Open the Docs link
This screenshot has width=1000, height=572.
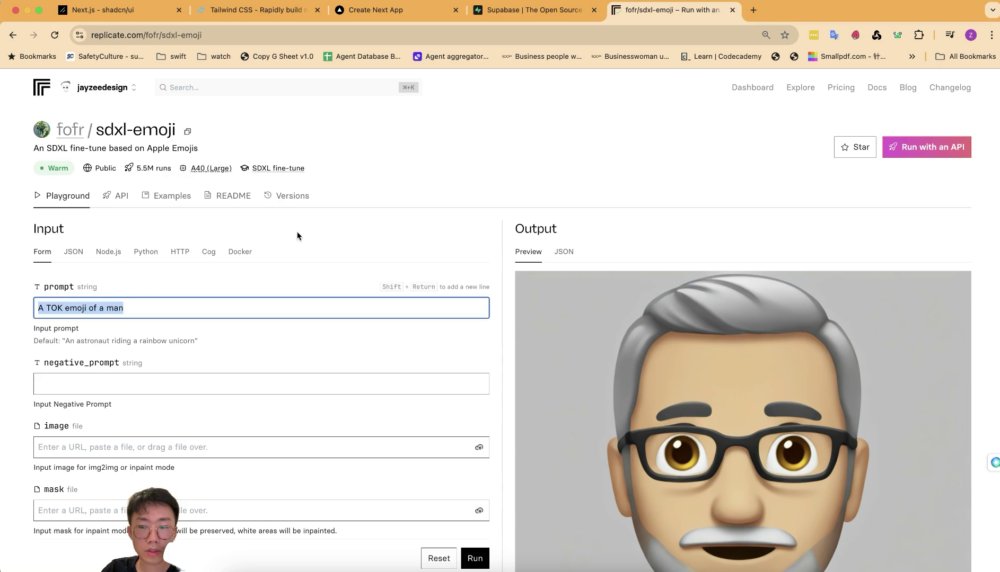(876, 87)
